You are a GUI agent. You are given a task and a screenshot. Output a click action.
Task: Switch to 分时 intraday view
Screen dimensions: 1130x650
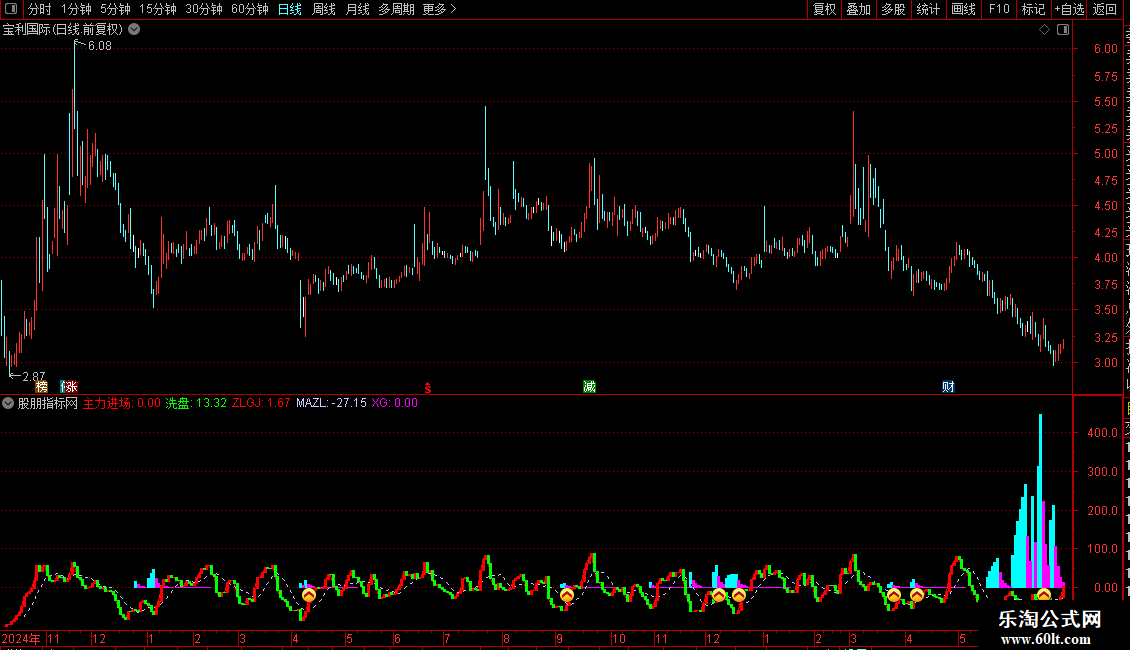tap(40, 9)
